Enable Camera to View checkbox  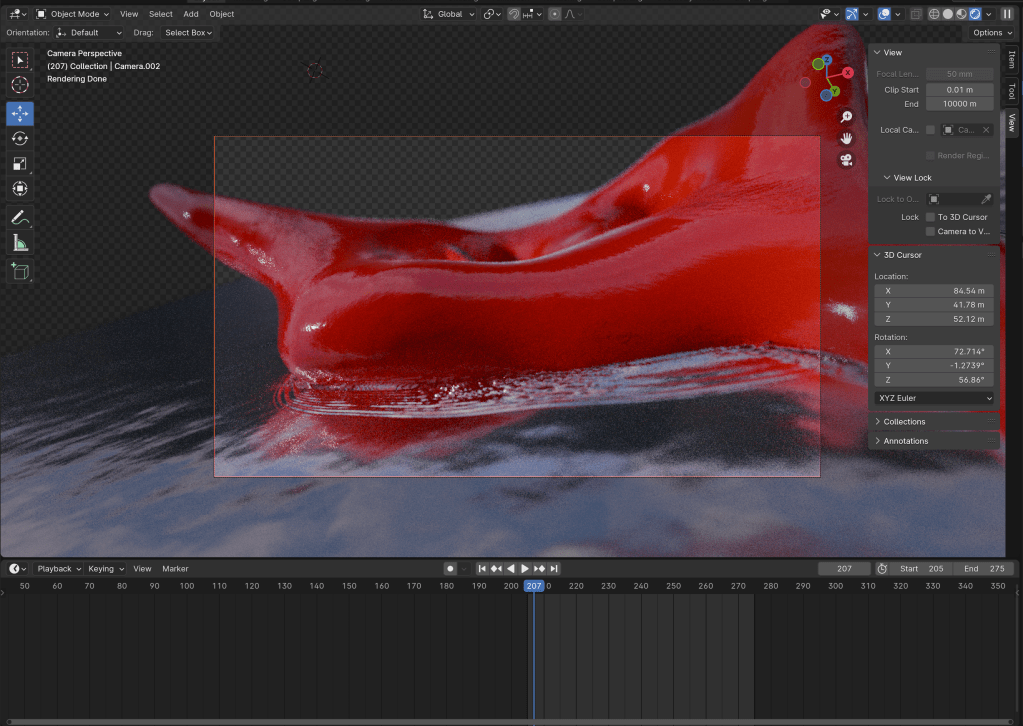[x=930, y=231]
